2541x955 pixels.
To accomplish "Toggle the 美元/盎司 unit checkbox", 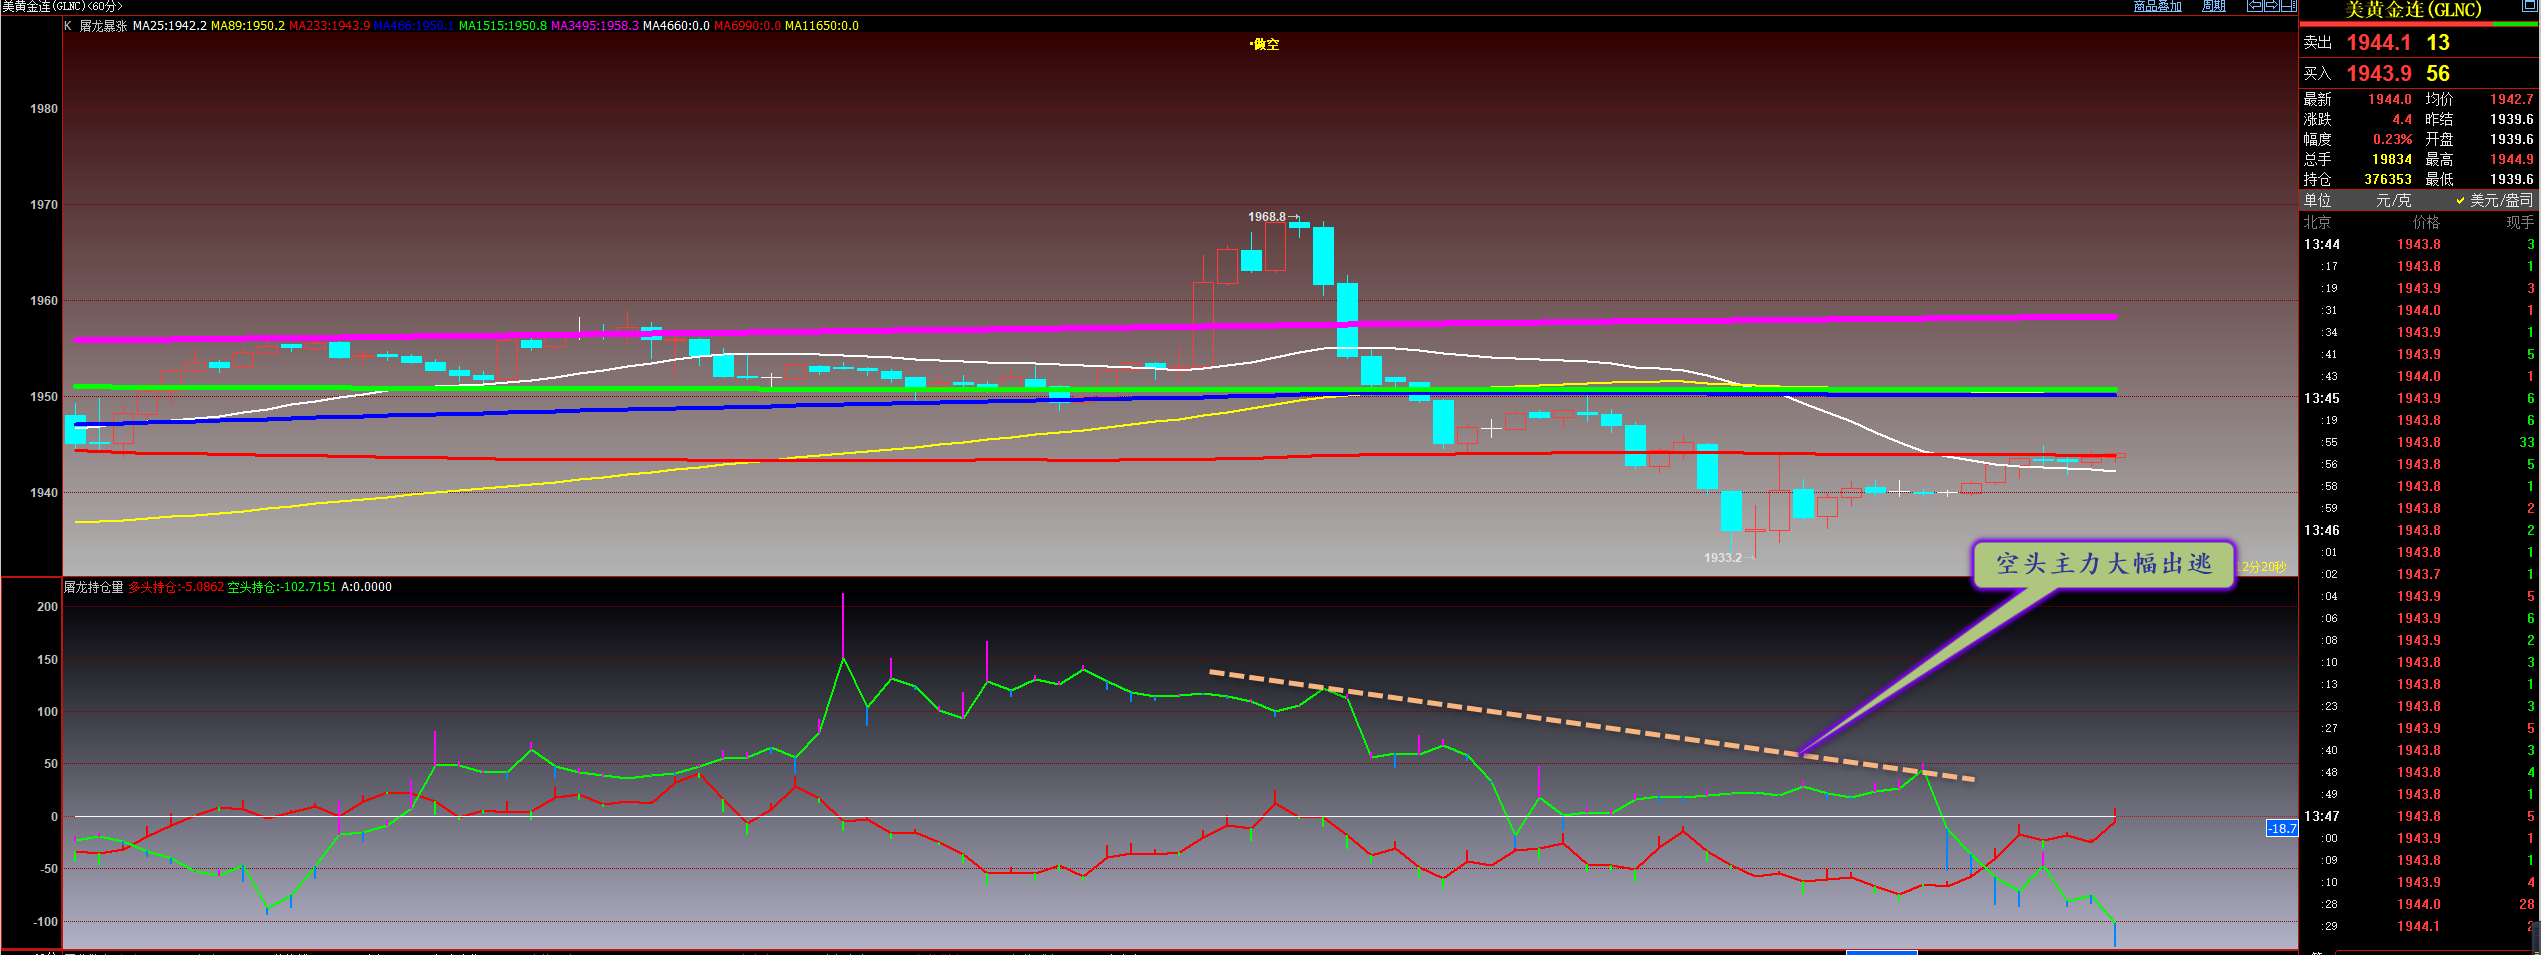I will (x=2460, y=200).
